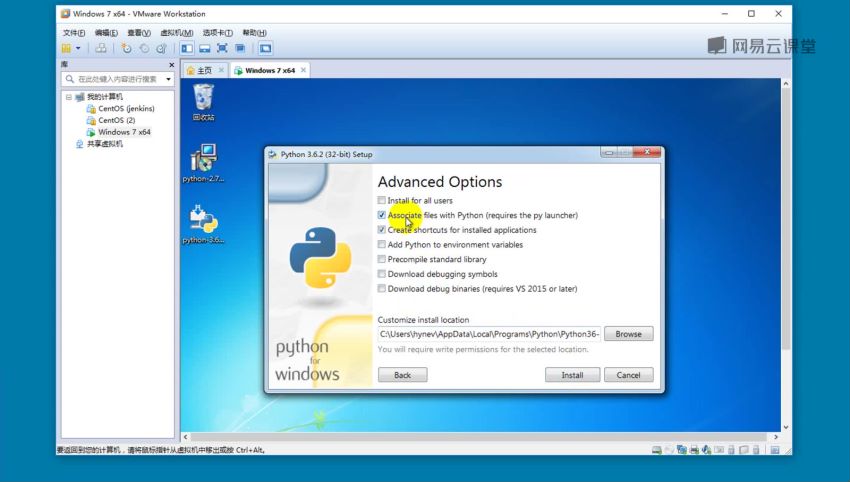Click the revert snapshot toolbar icon
This screenshot has width=850, height=482.
pos(144,48)
